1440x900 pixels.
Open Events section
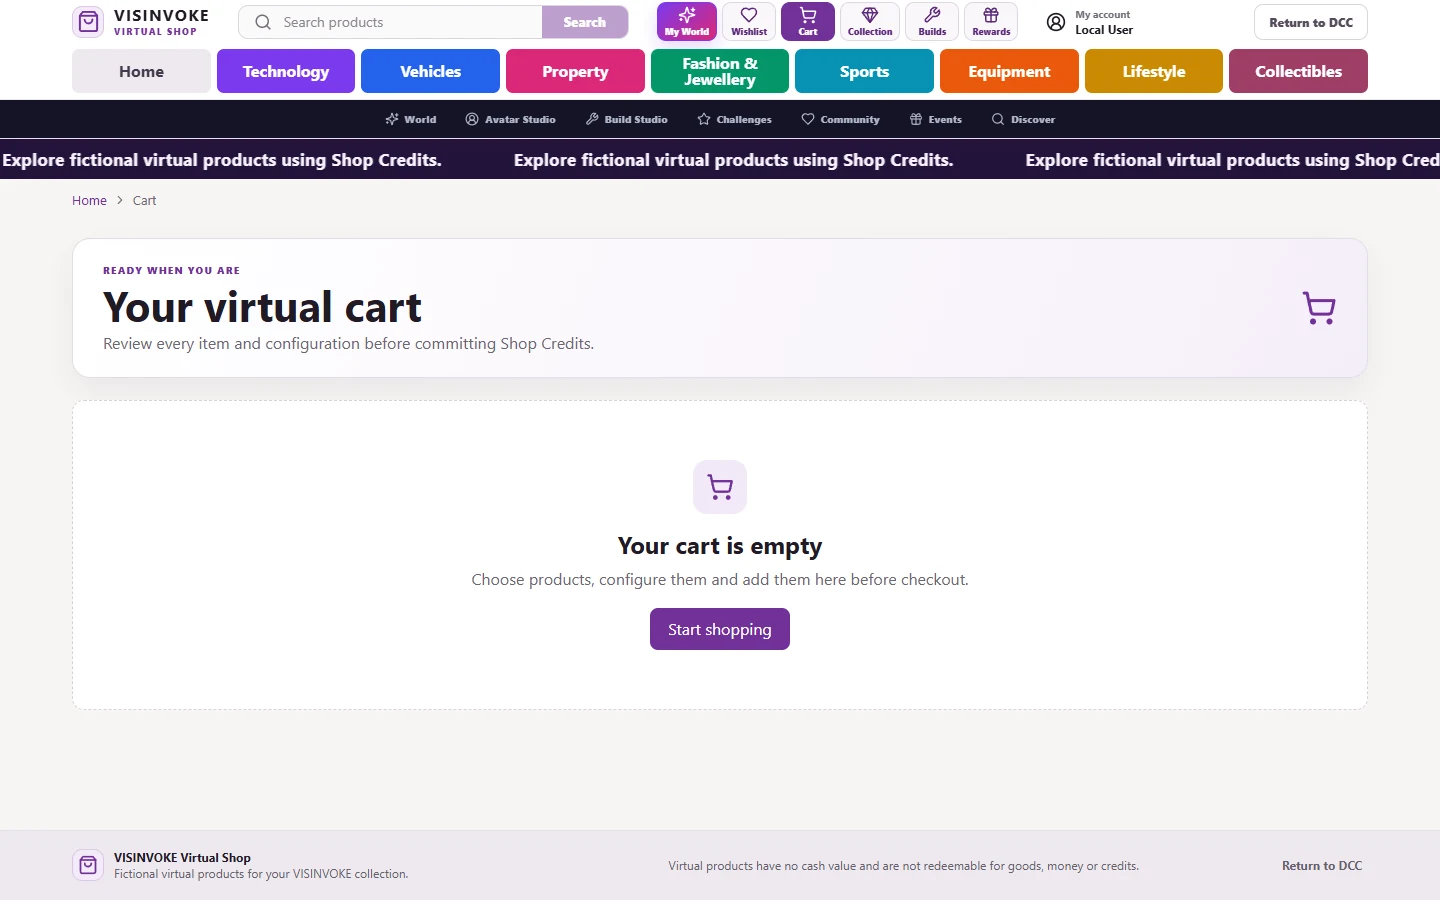(x=935, y=119)
